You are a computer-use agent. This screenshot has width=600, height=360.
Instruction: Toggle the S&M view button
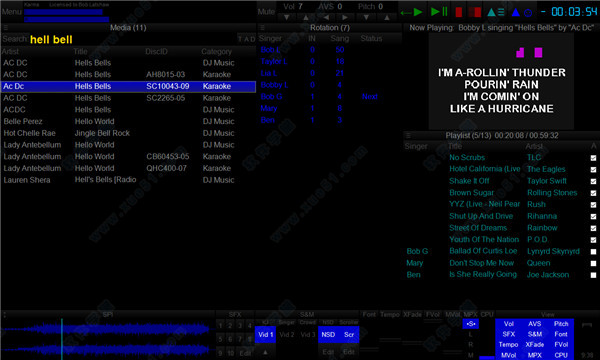(535, 334)
